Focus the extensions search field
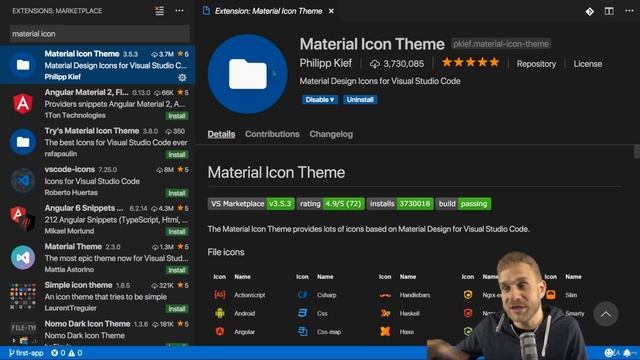The height and width of the screenshot is (360, 640). point(100,34)
